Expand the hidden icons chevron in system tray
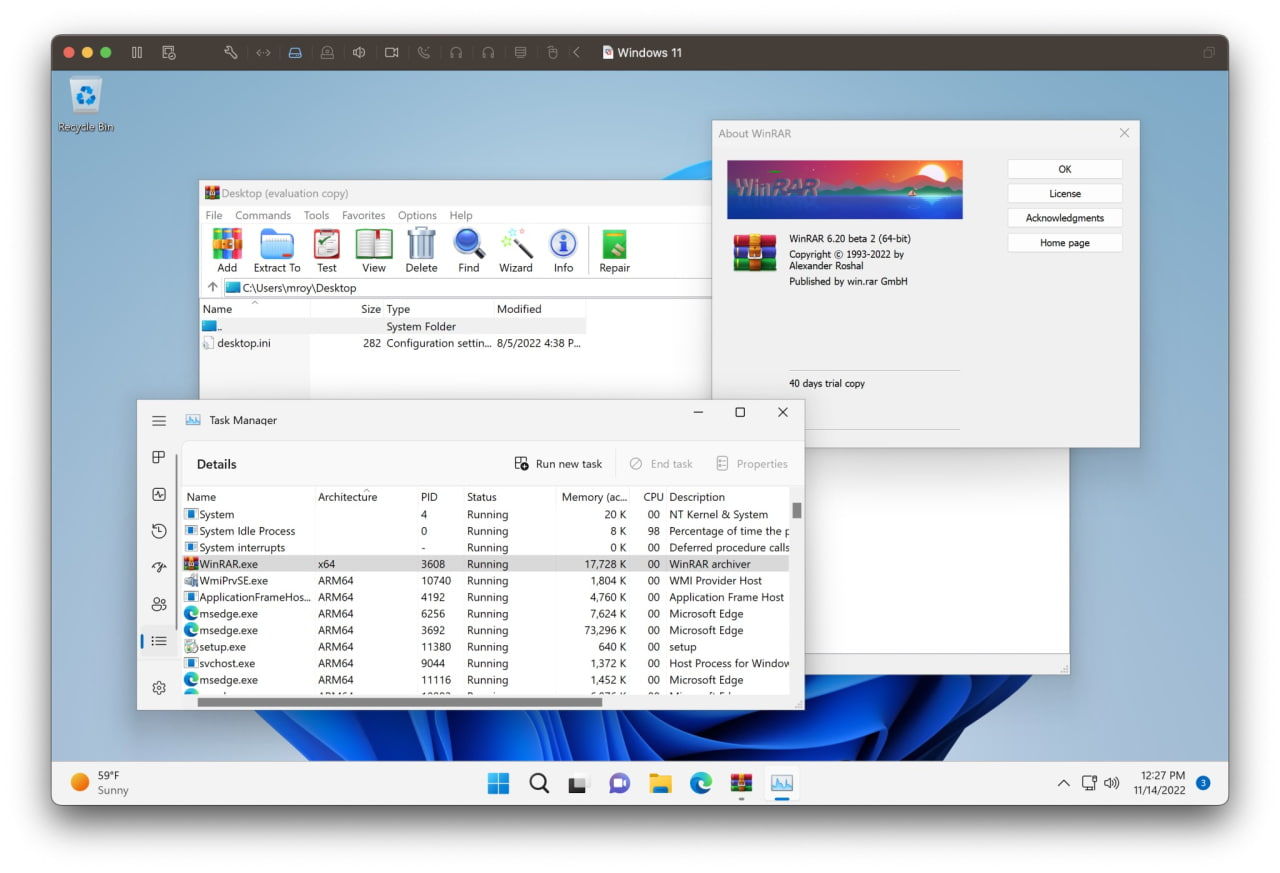 point(1063,783)
